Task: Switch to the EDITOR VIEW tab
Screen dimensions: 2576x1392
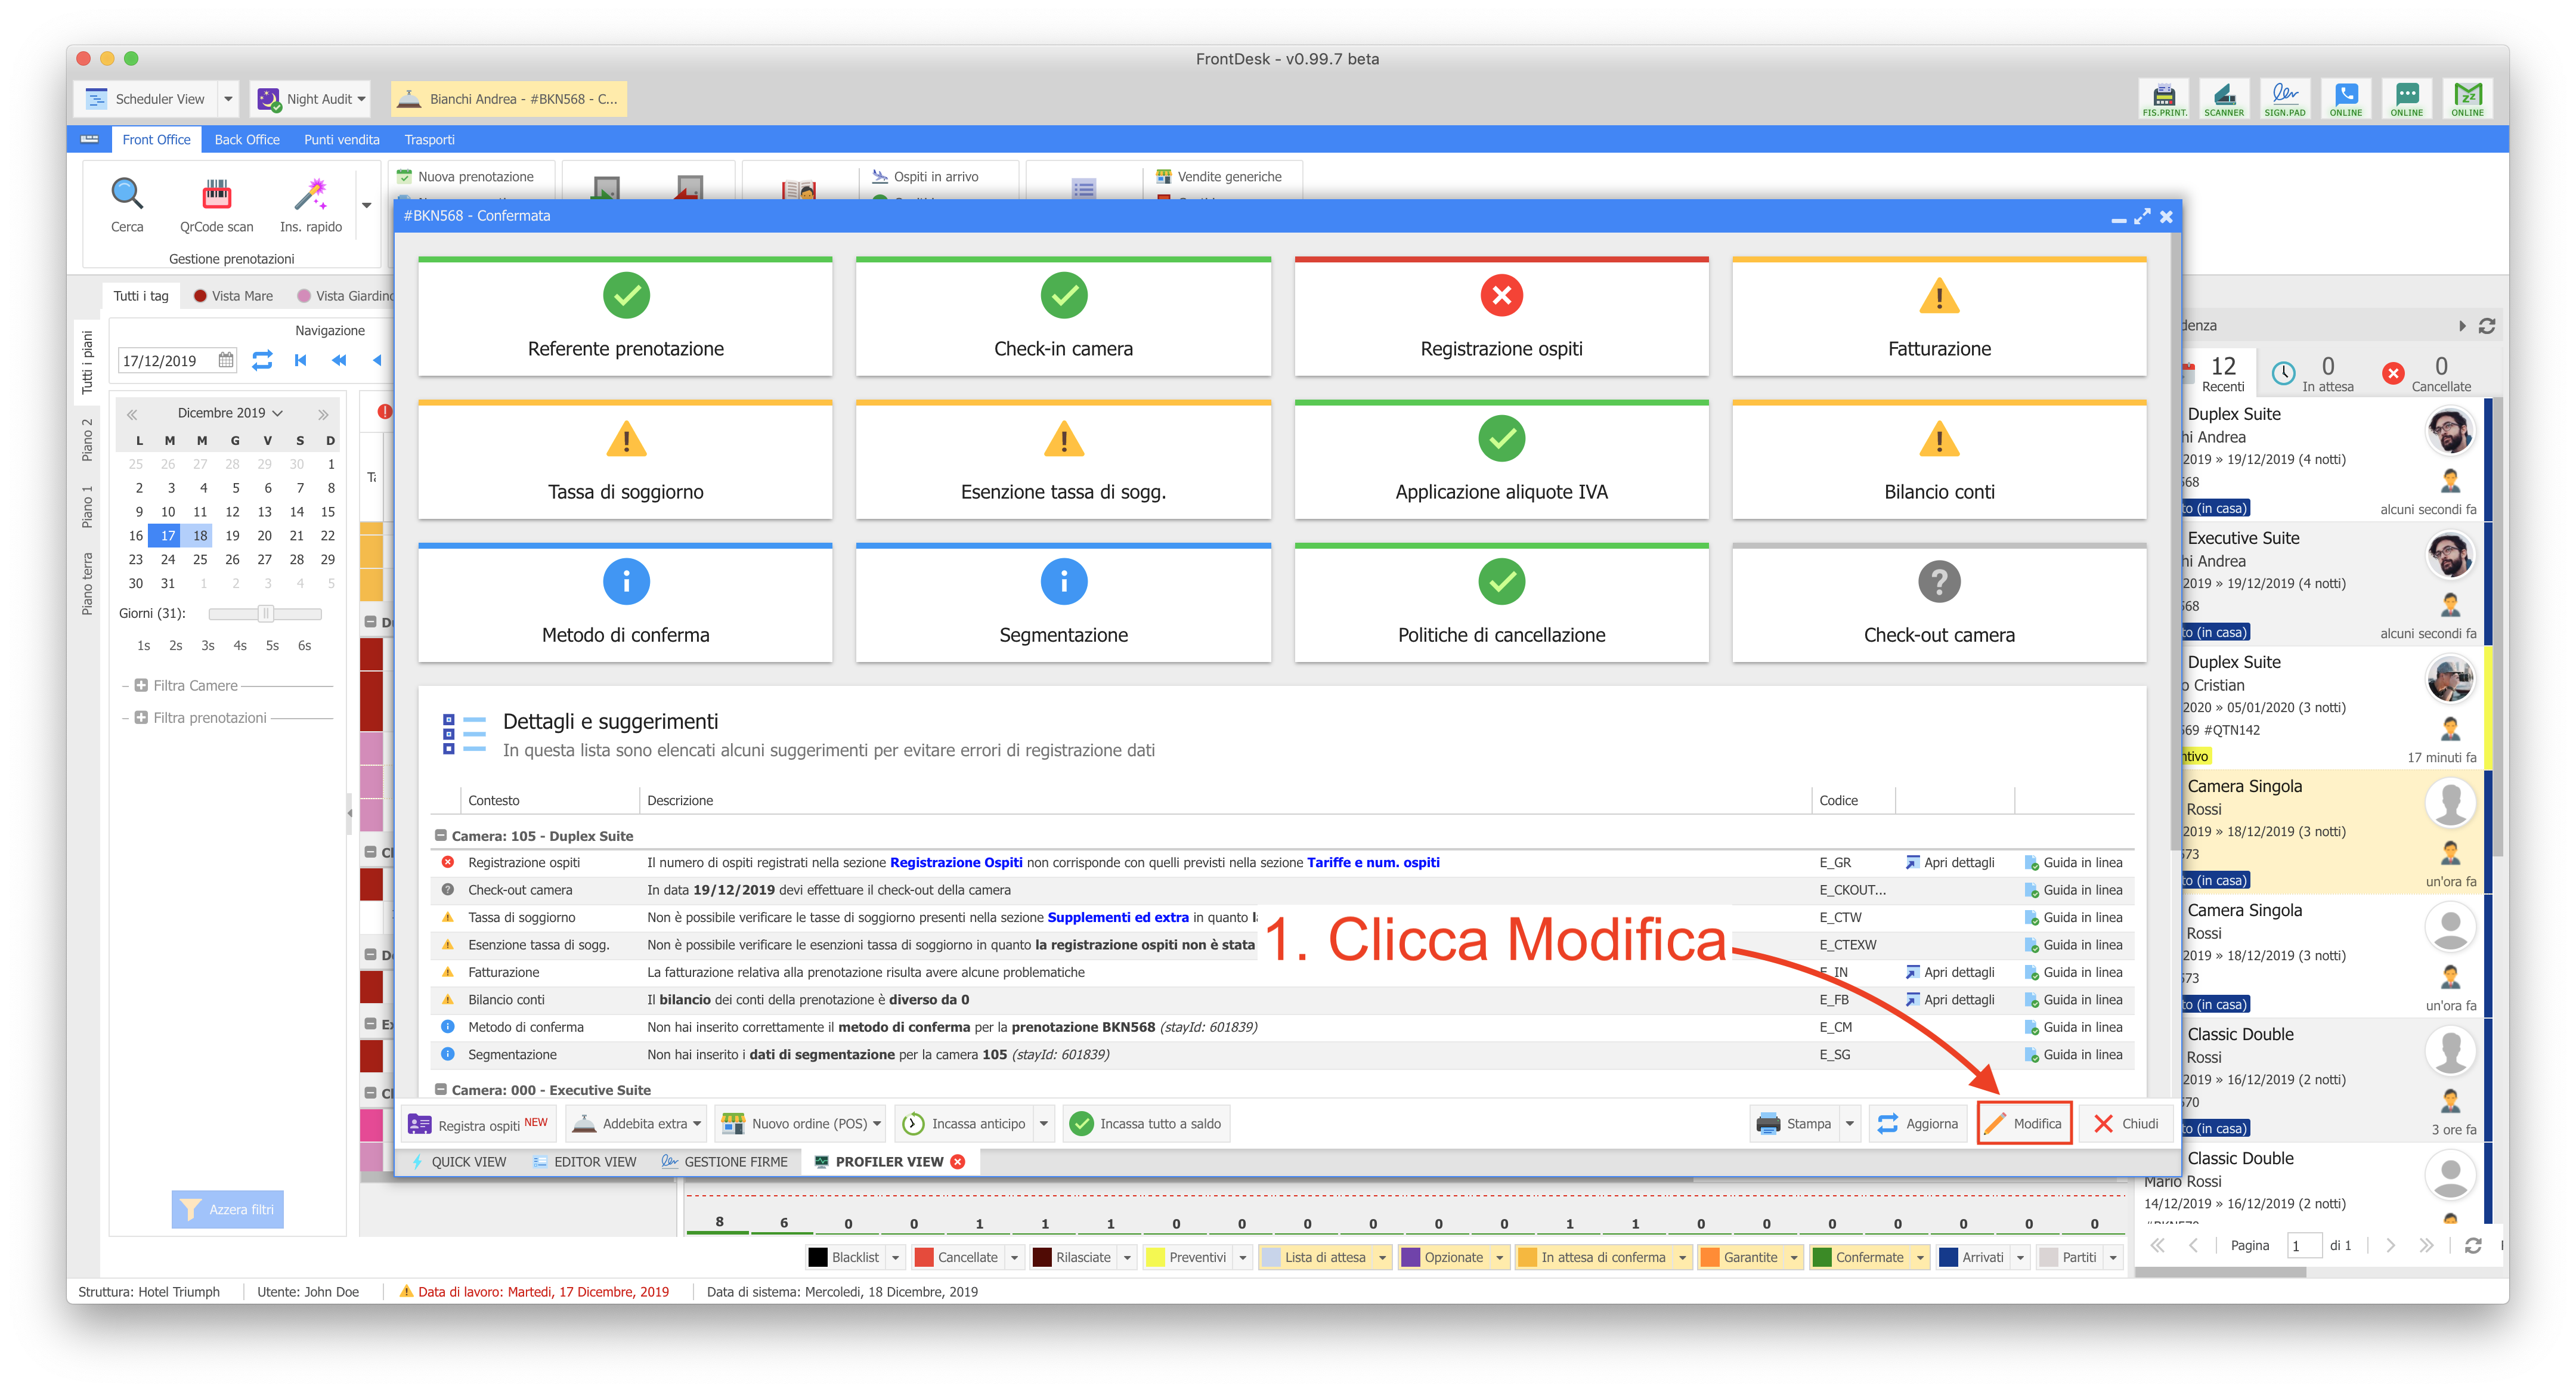Action: coord(585,1162)
